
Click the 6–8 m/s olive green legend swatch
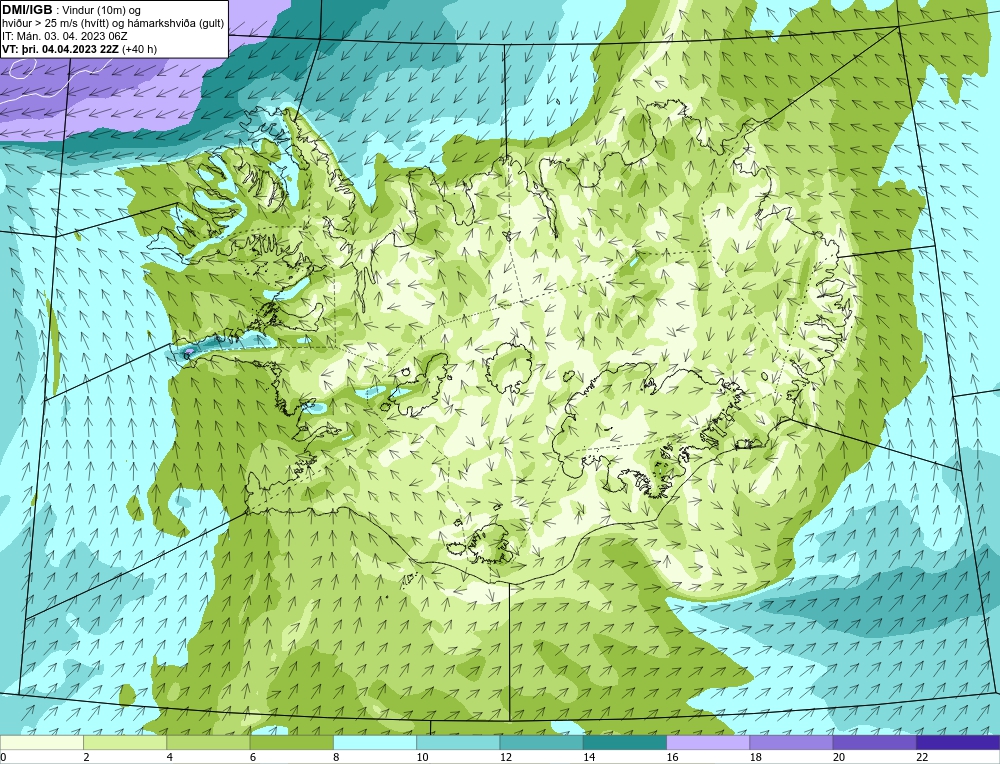click(x=291, y=743)
